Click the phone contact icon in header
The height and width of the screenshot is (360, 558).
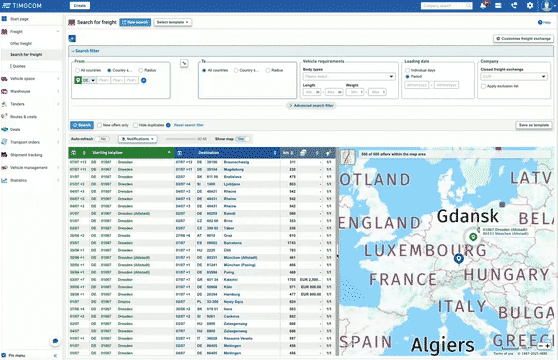point(514,5)
